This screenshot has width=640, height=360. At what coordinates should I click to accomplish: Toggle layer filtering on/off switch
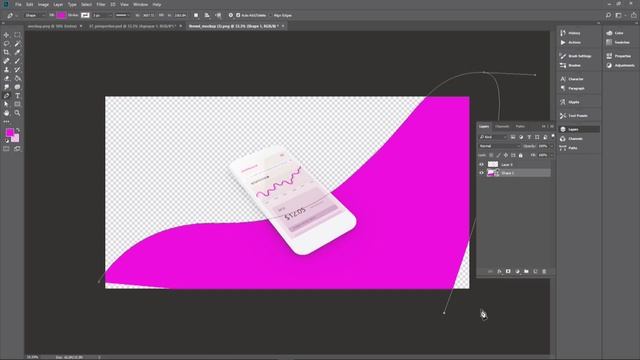tap(553, 136)
